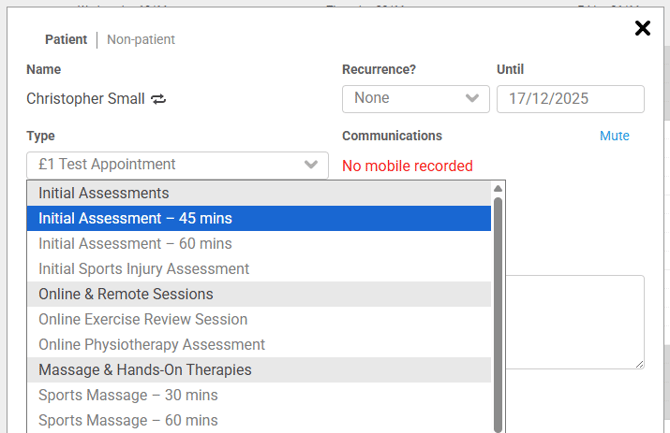Click the type list scrollbar thumb
This screenshot has width=670, height=433.
point(498,310)
